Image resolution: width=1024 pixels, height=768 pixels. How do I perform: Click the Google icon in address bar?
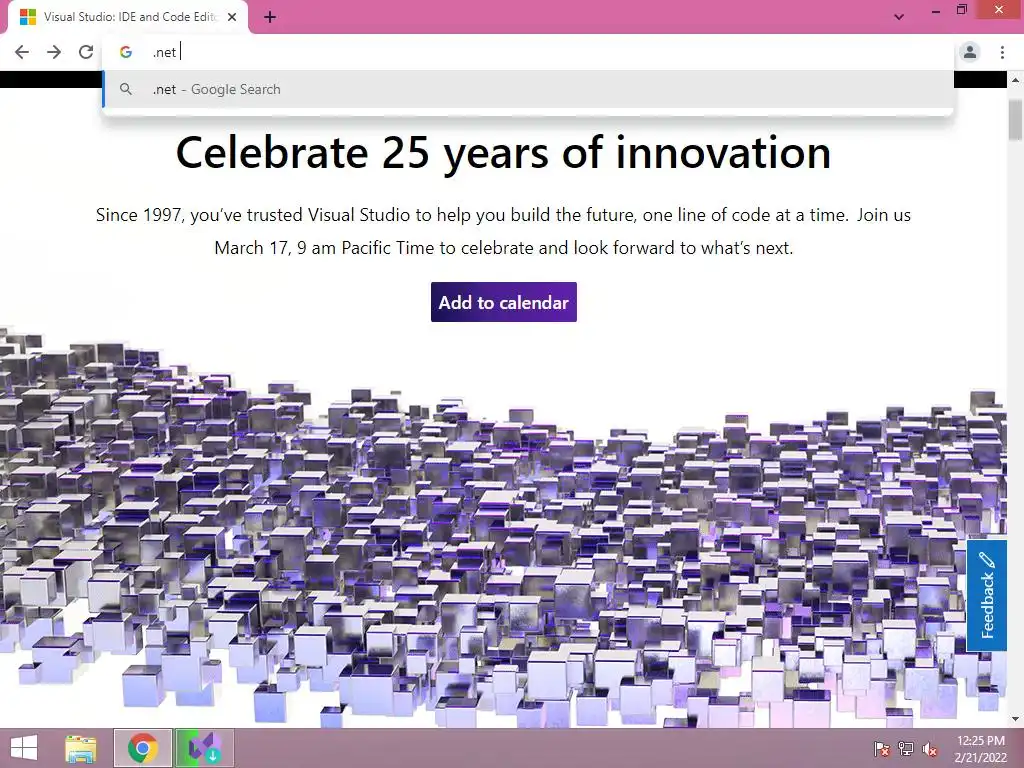pyautogui.click(x=126, y=52)
